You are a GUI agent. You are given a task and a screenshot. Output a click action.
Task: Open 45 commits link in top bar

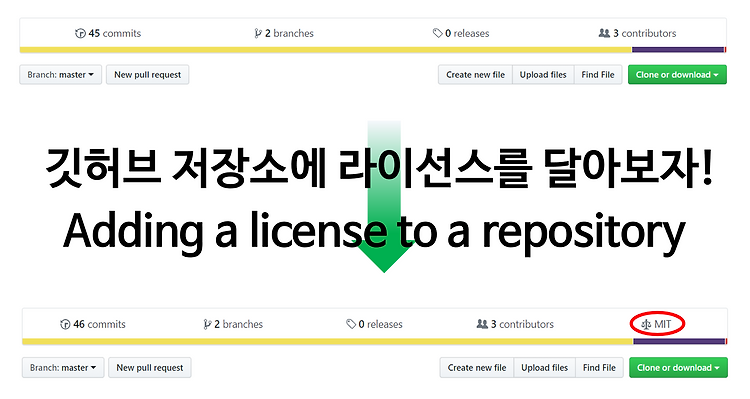coord(108,33)
